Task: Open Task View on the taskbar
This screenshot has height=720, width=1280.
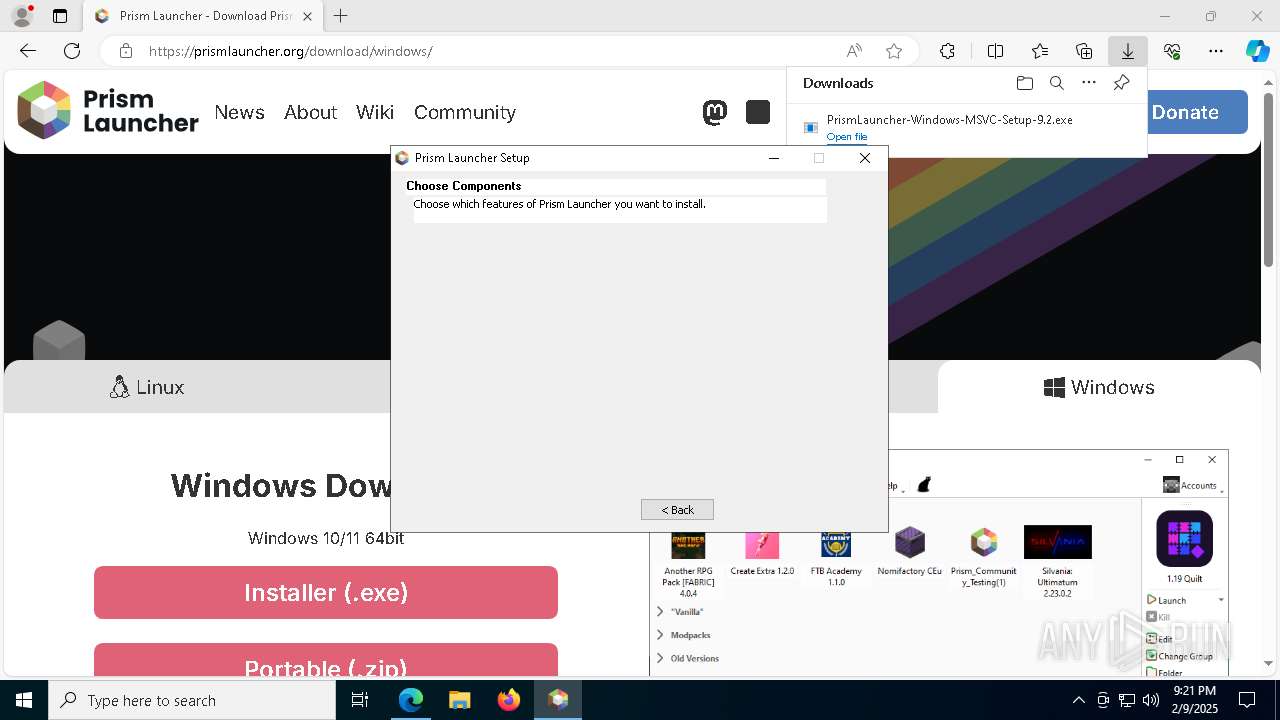Action: 360,700
